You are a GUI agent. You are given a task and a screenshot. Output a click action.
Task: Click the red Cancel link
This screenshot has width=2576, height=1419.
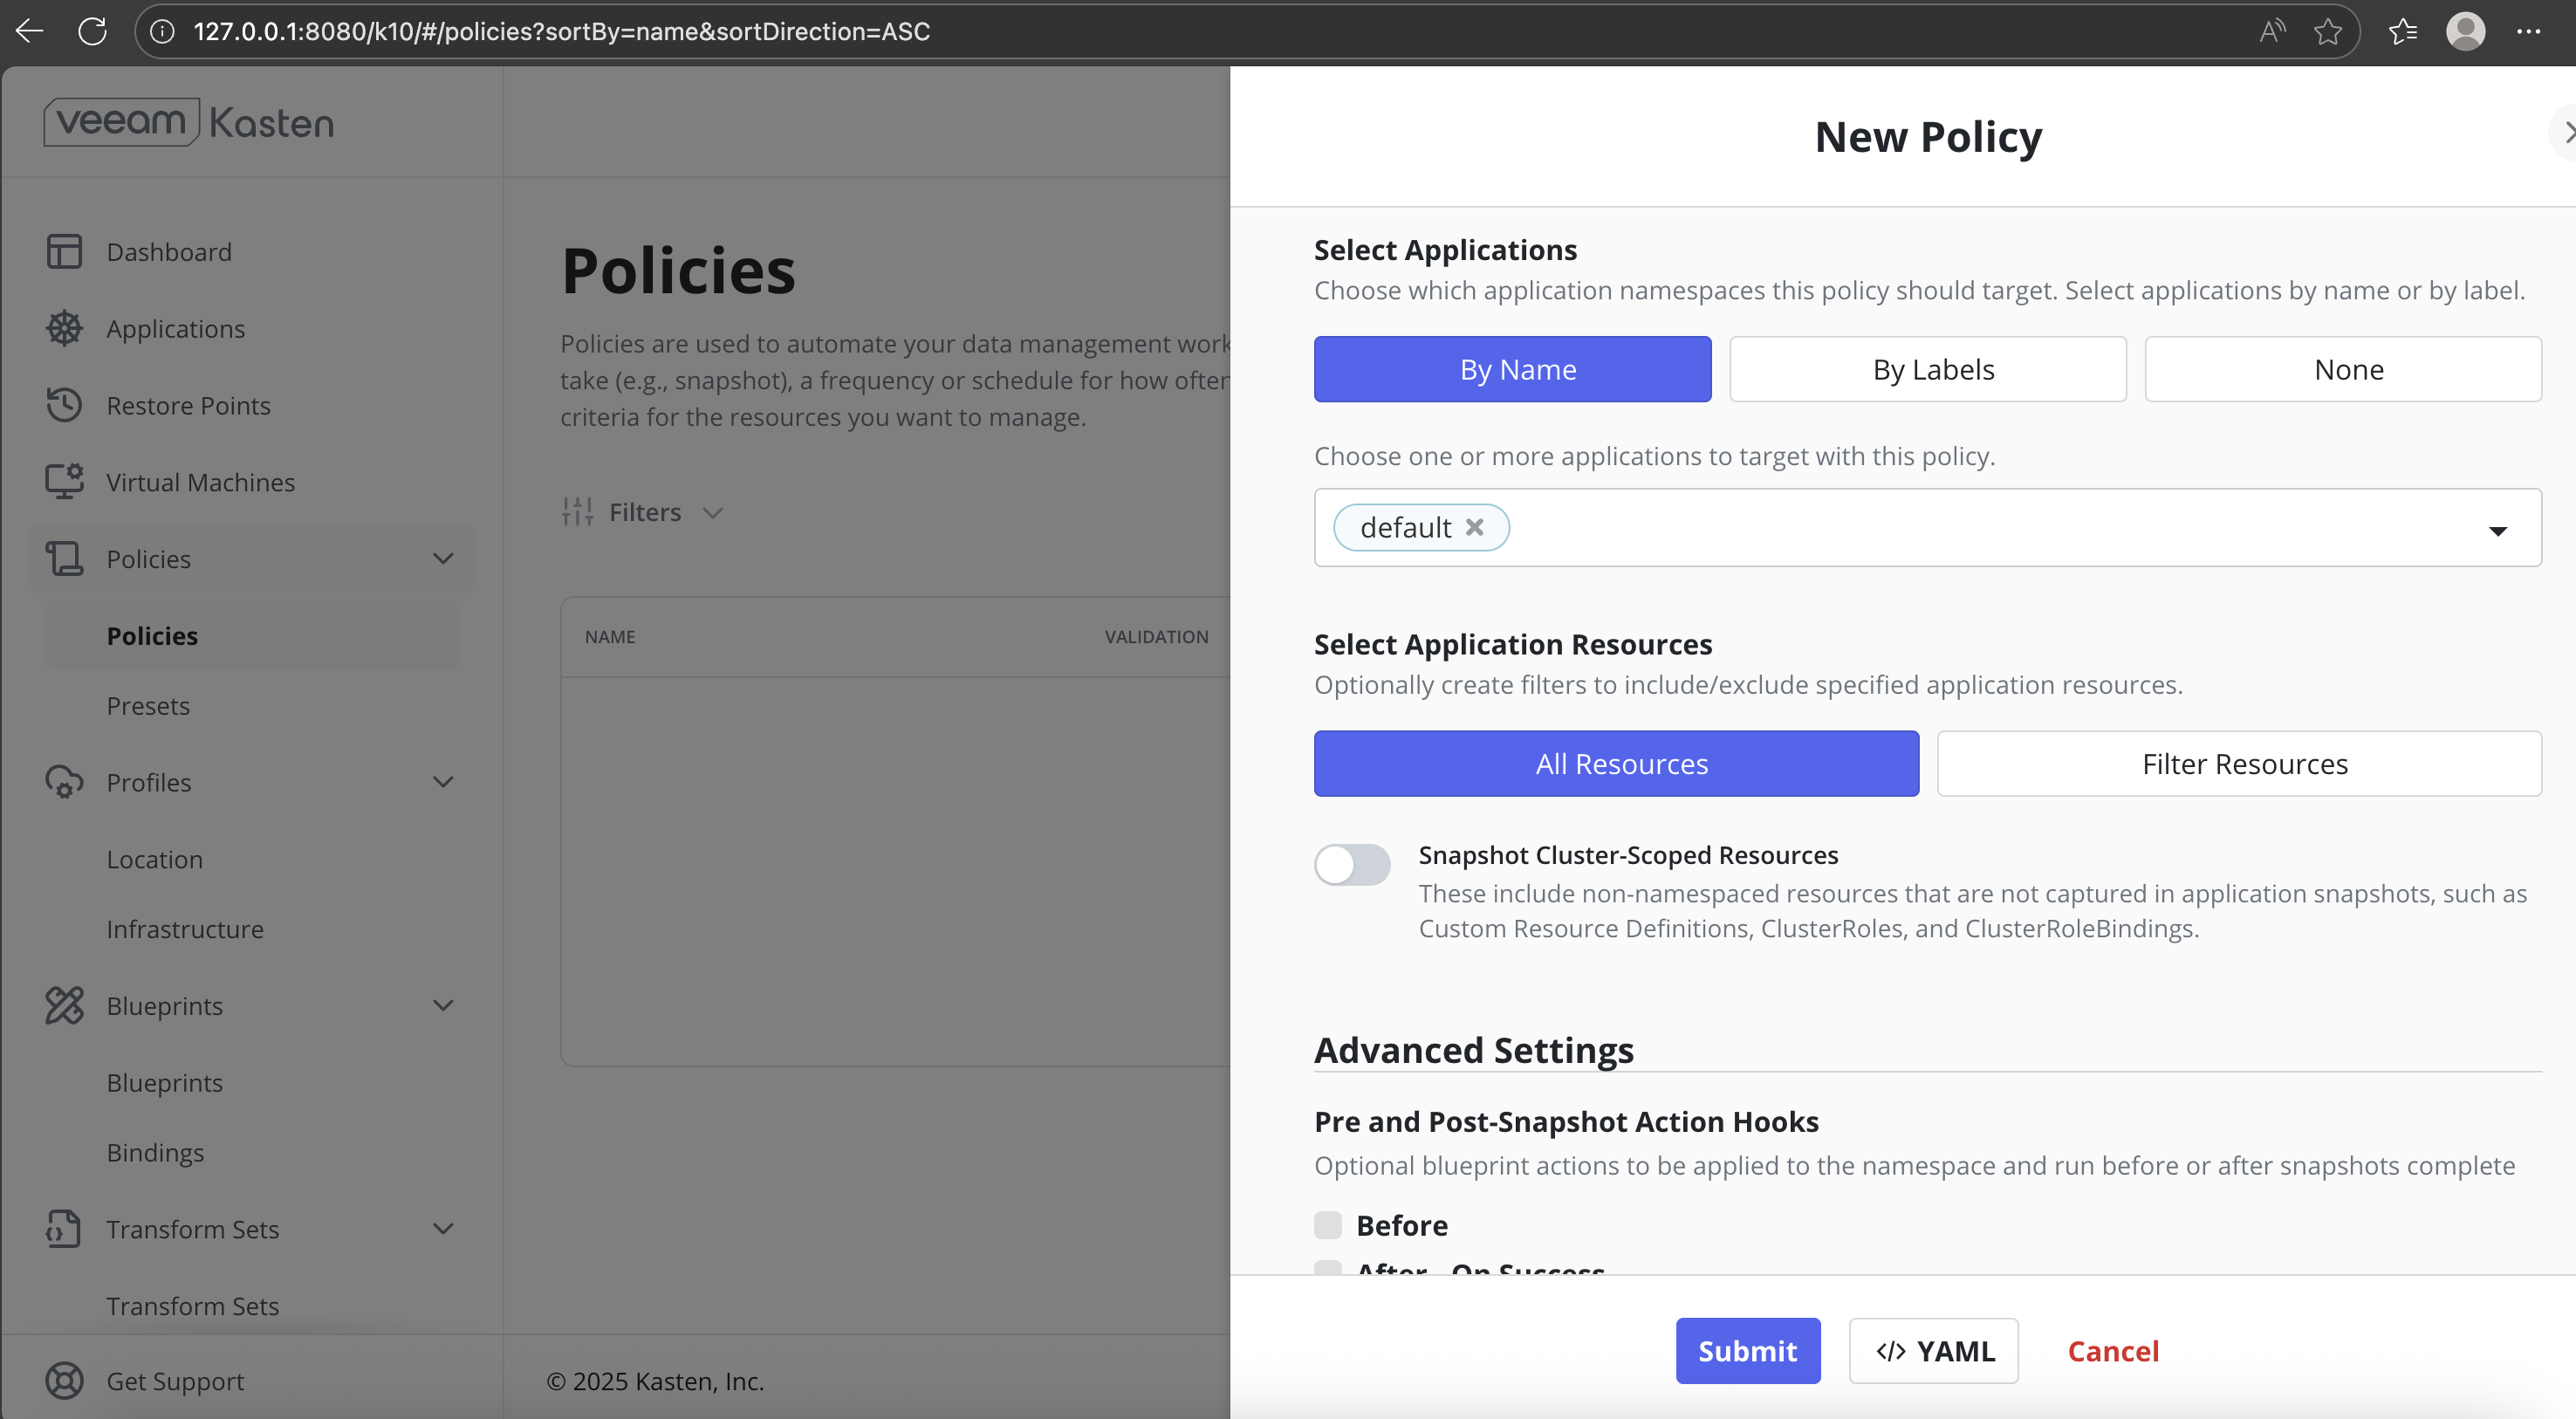pyautogui.click(x=2113, y=1350)
